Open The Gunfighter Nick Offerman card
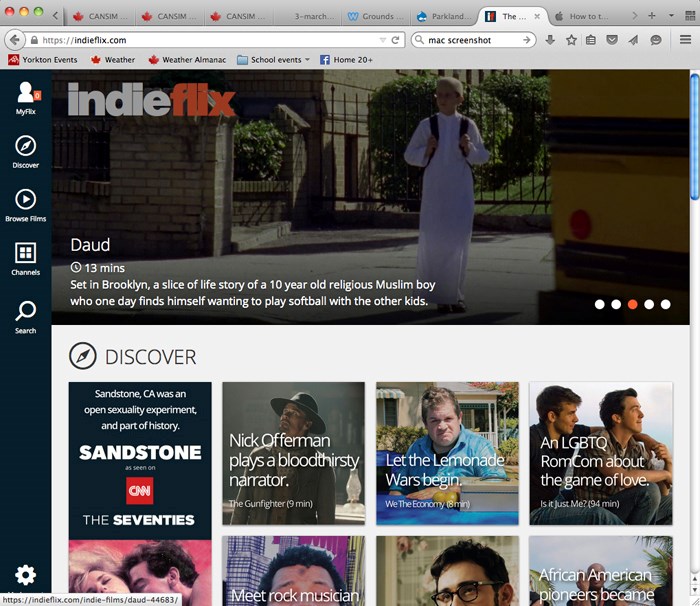This screenshot has width=700, height=606. coord(293,453)
